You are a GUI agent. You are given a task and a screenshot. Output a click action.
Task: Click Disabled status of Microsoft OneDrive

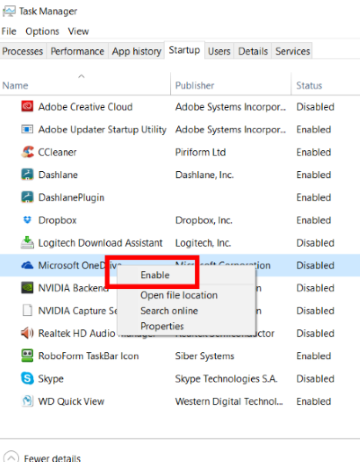315,266
